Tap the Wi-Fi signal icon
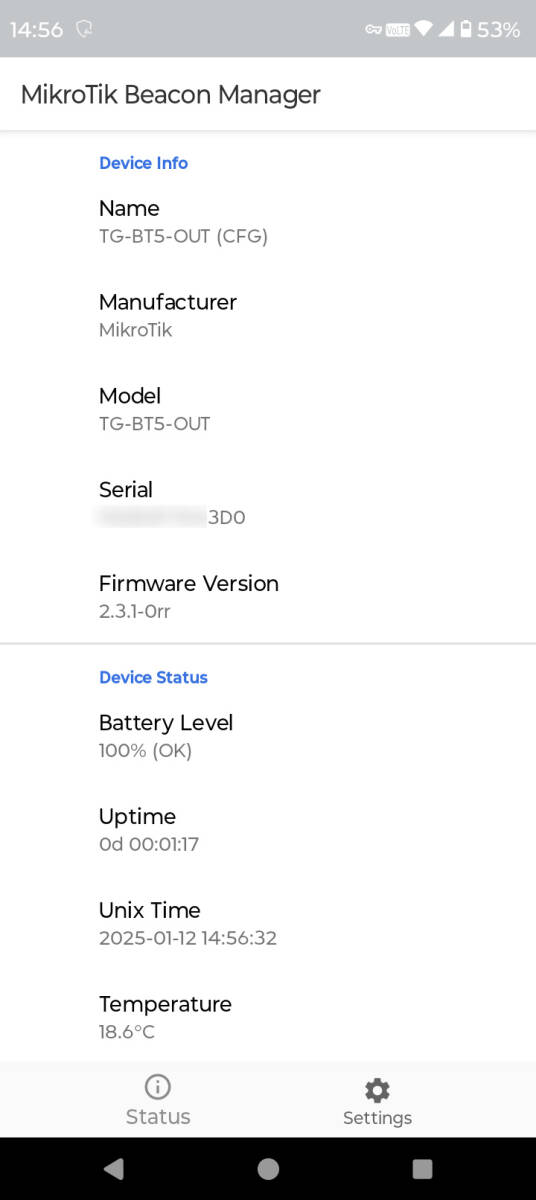This screenshot has height=1200, width=536. [x=424, y=30]
